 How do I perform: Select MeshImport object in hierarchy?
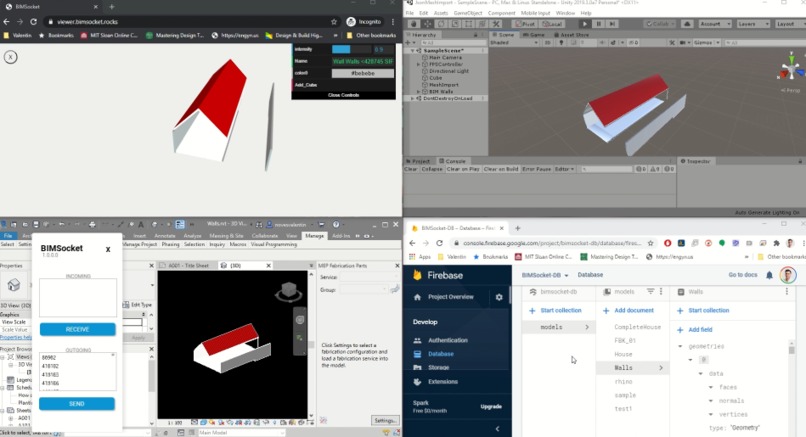[x=444, y=84]
